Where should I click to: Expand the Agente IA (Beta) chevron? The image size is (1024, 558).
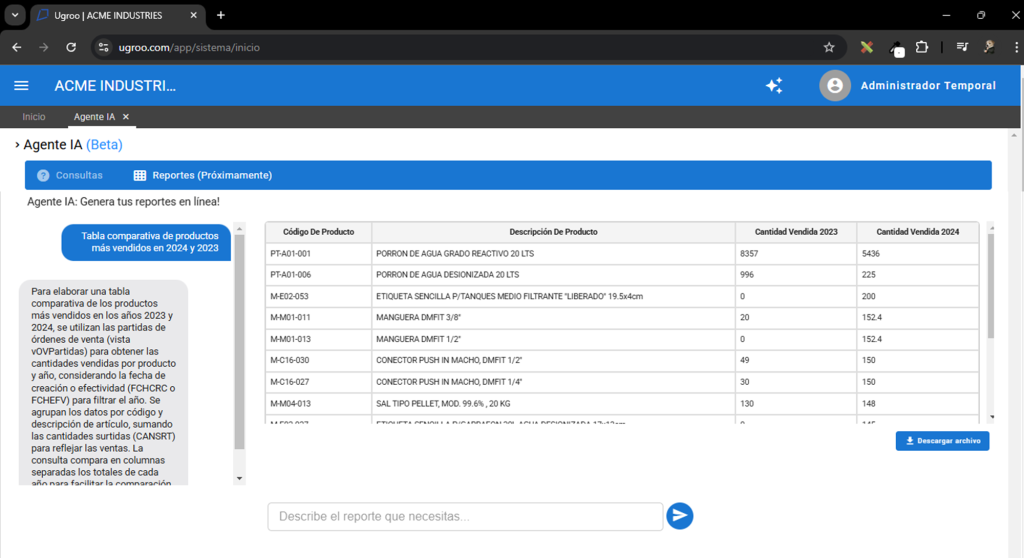[17, 145]
